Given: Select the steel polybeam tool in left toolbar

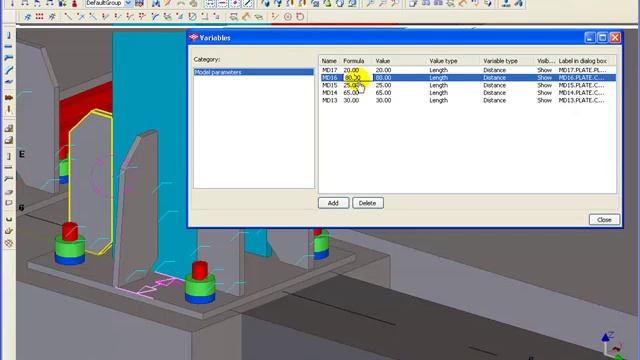Looking at the screenshot, I should point(9,58).
